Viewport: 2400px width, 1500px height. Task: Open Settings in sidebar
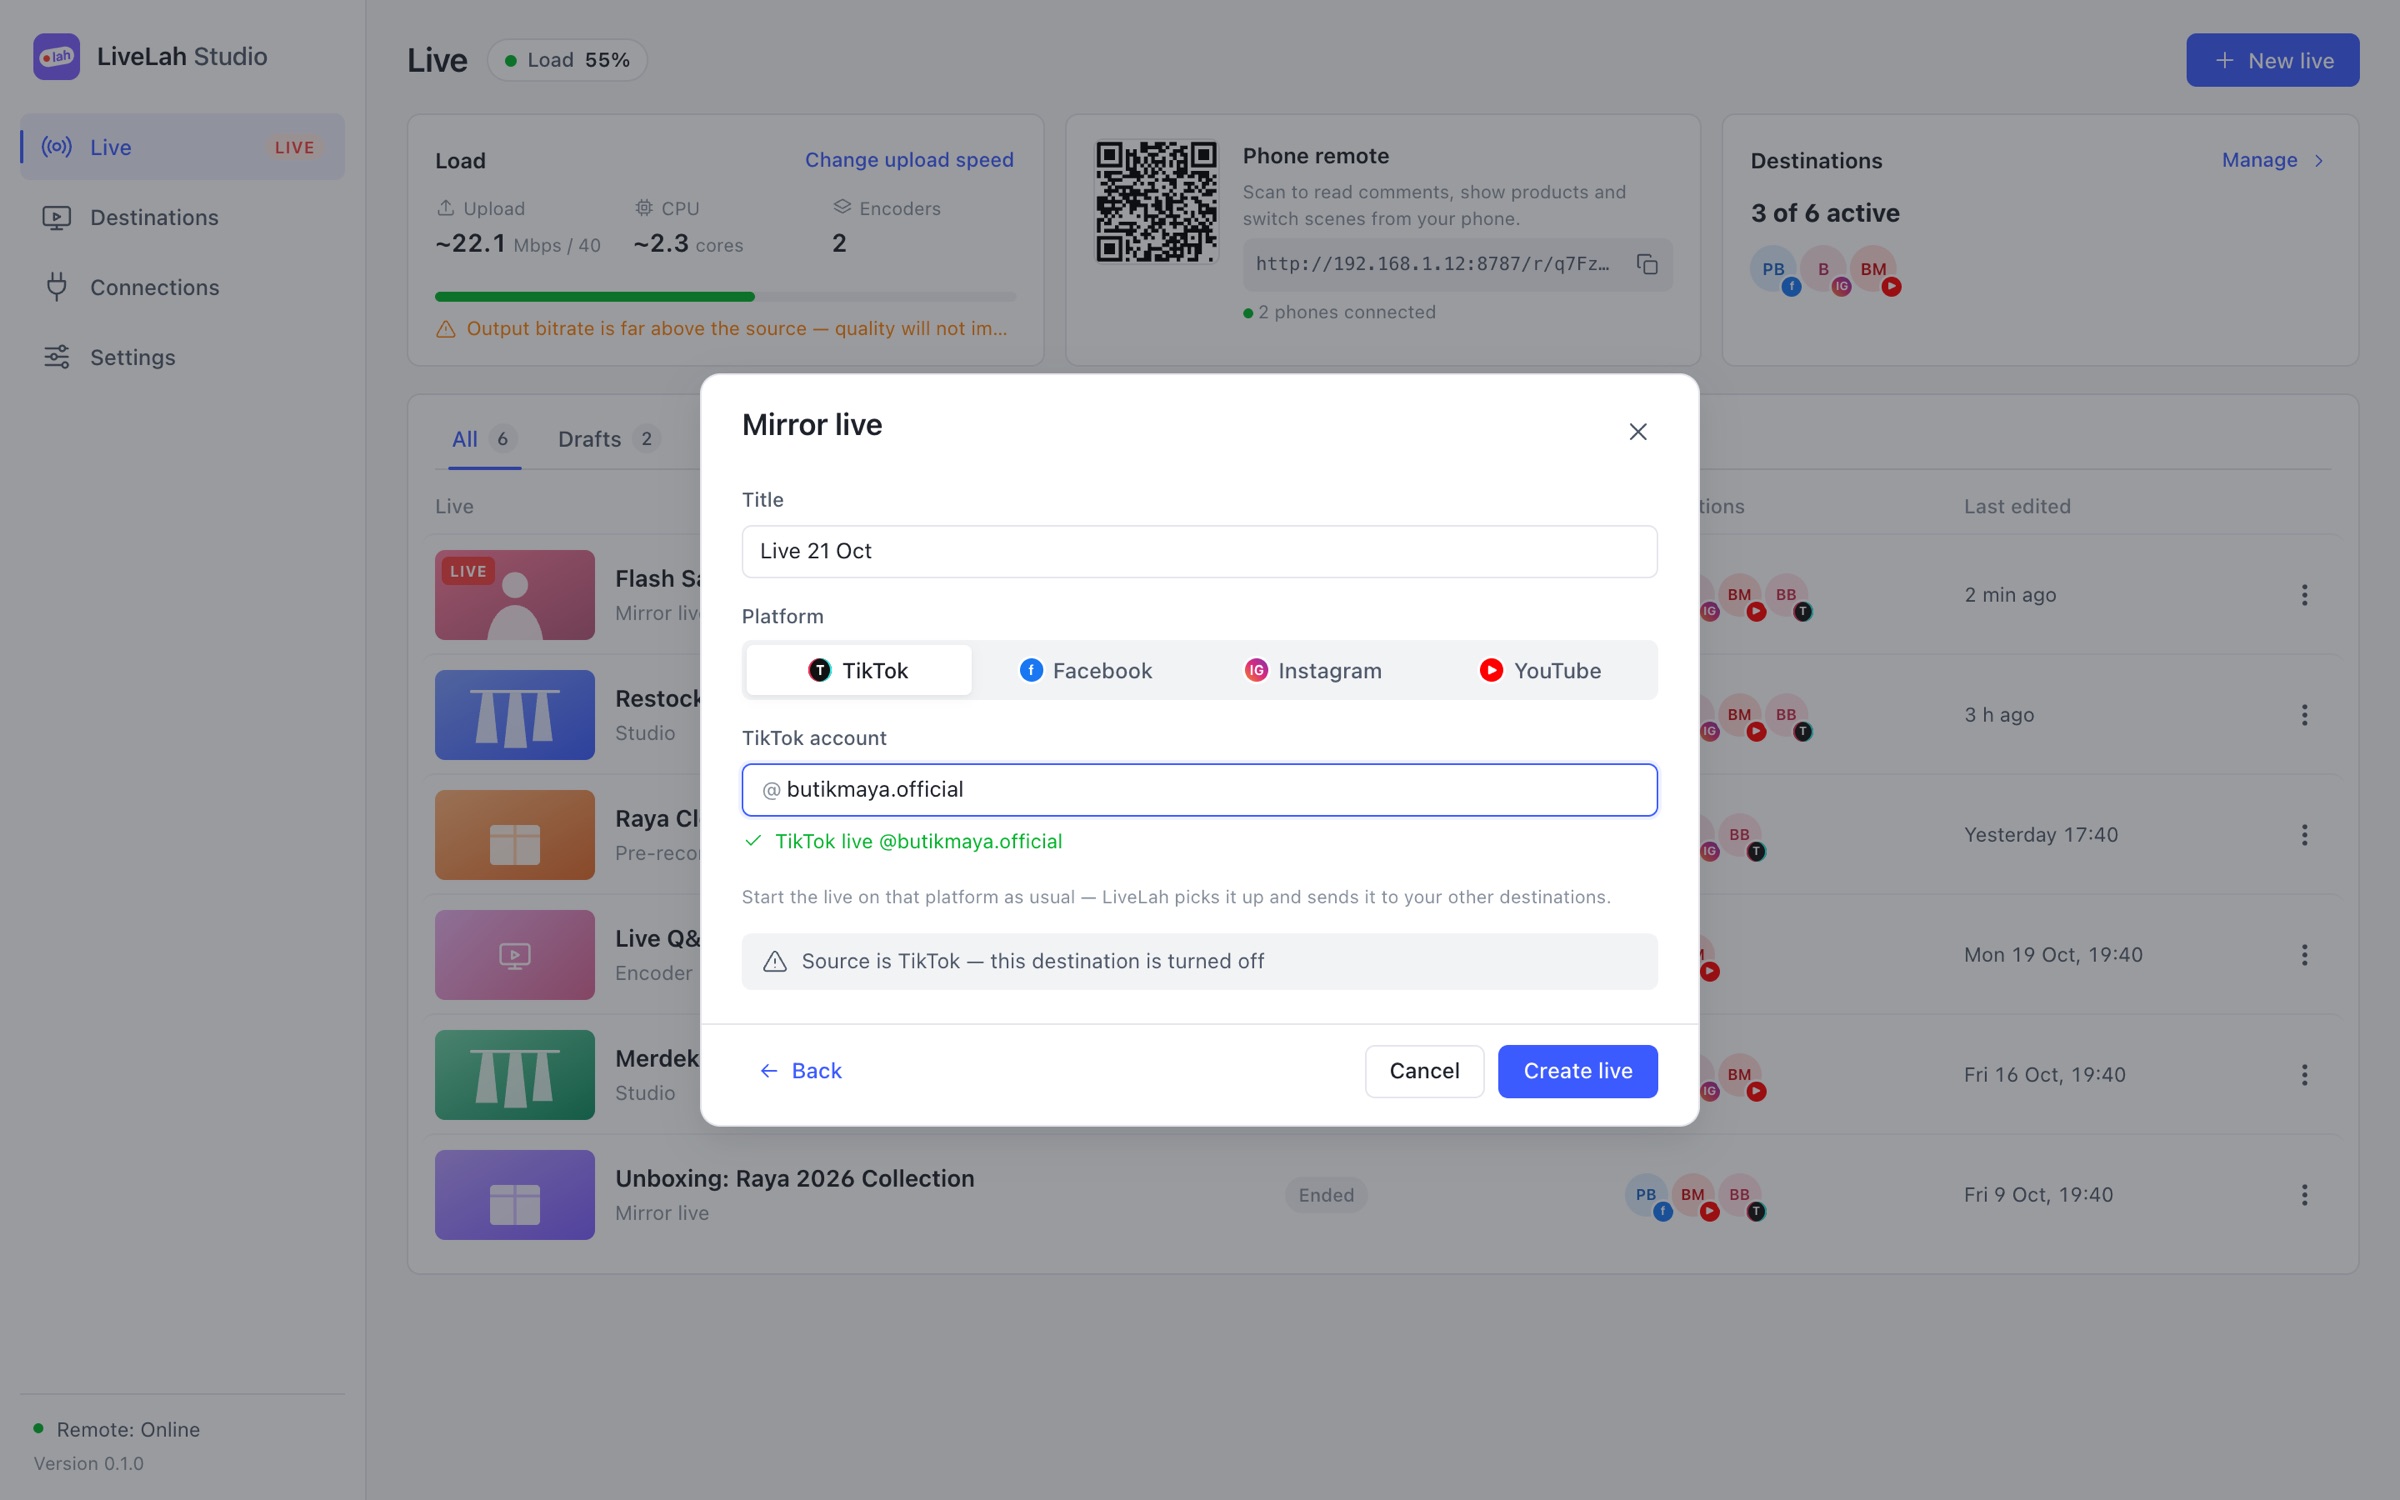182,357
